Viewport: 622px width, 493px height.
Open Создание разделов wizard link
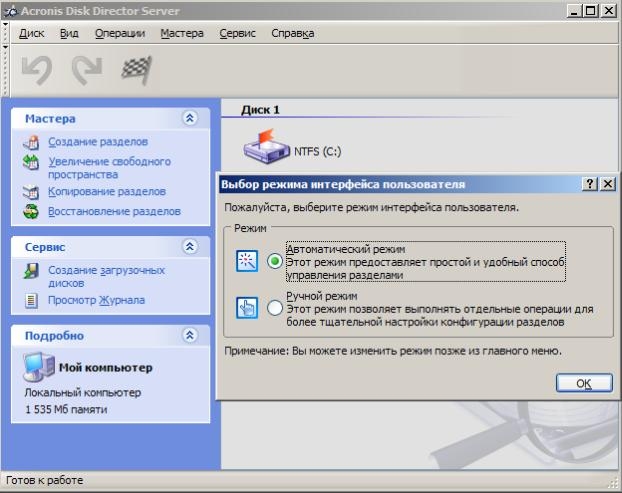[98, 142]
